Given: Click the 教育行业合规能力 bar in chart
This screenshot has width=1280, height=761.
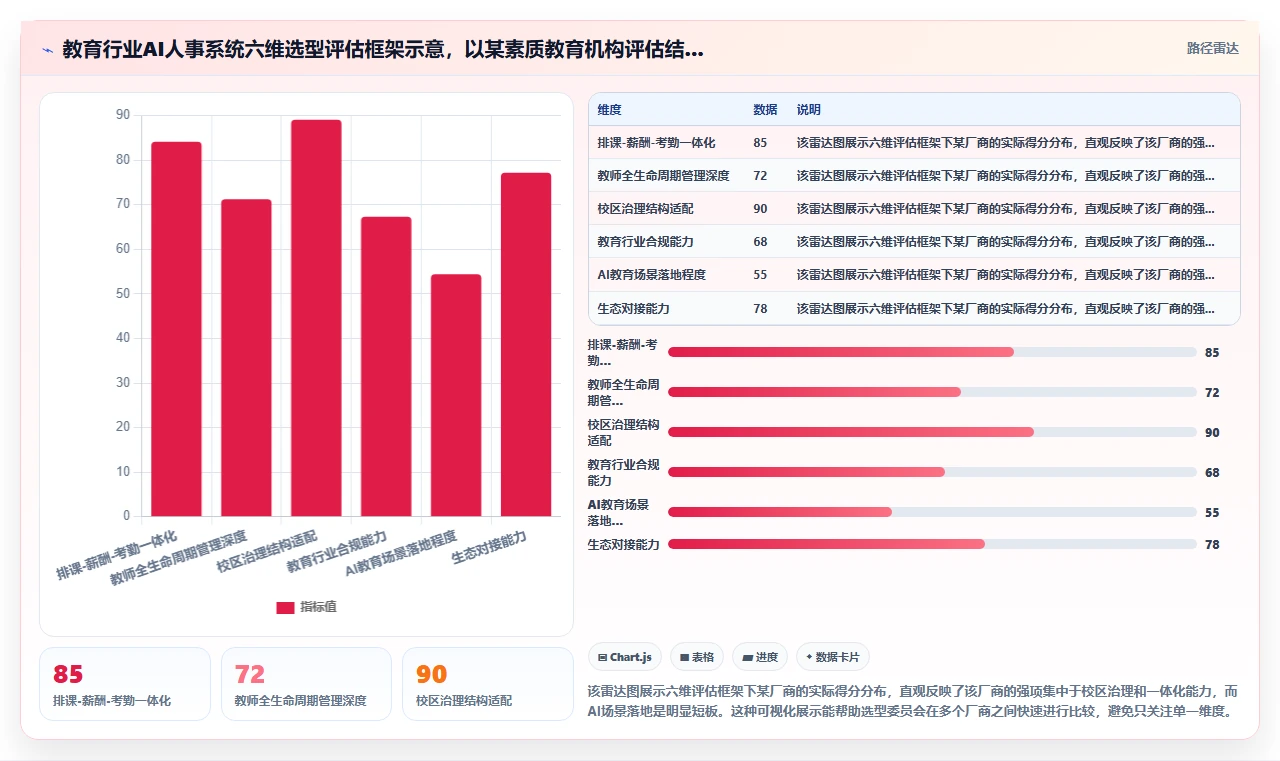Looking at the screenshot, I should 386,367.
